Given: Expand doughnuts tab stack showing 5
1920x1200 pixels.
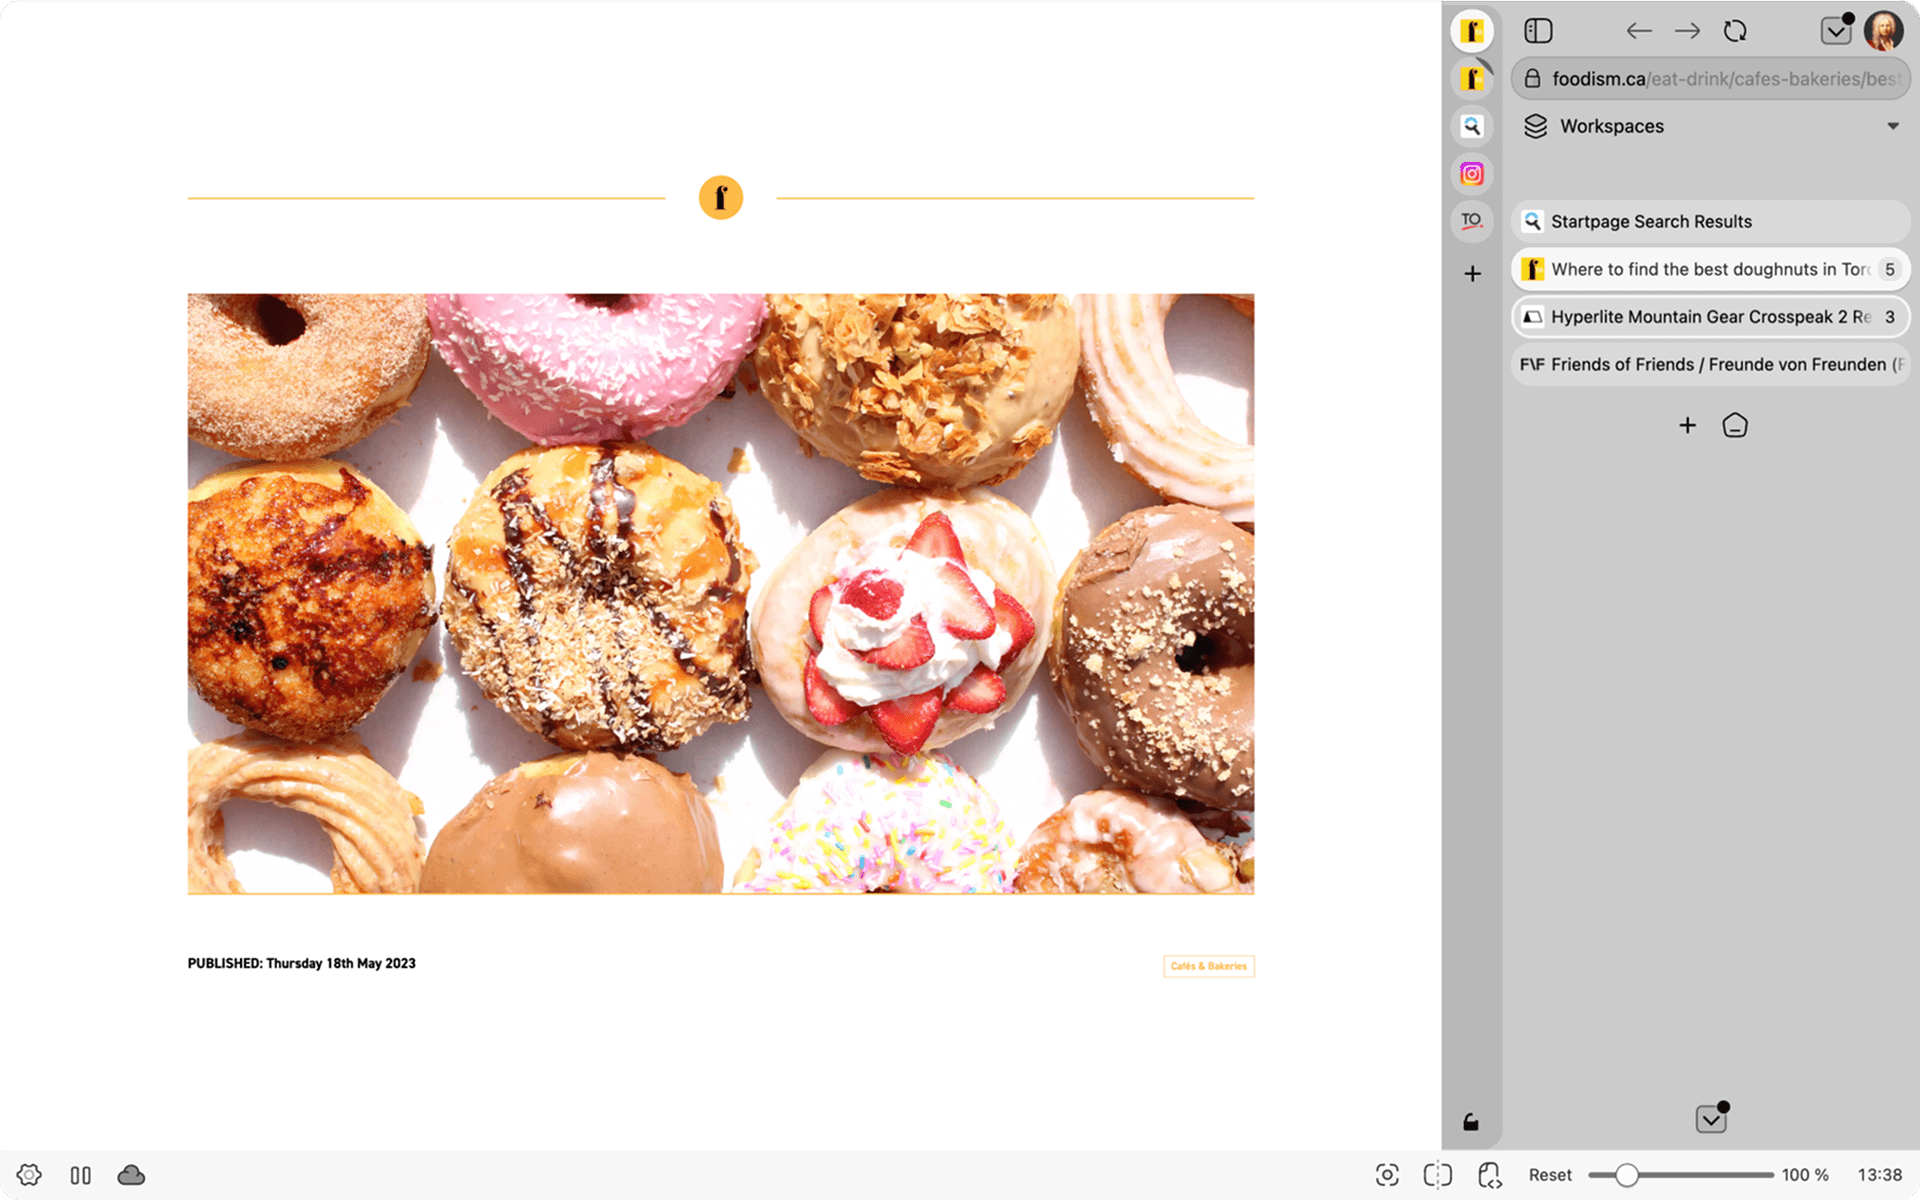Looking at the screenshot, I should (1889, 269).
